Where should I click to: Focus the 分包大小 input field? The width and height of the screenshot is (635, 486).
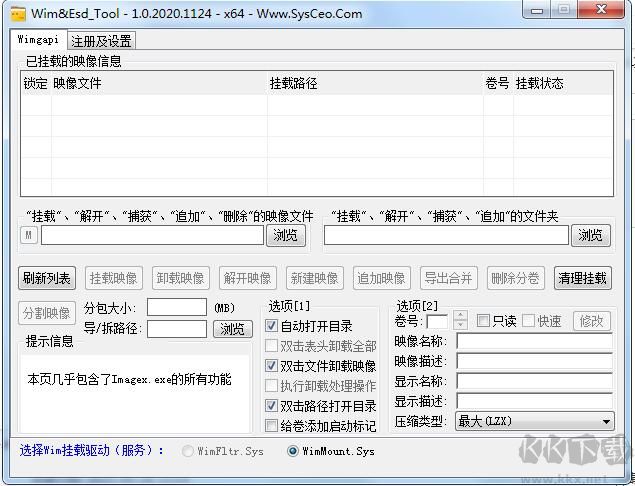(x=177, y=307)
